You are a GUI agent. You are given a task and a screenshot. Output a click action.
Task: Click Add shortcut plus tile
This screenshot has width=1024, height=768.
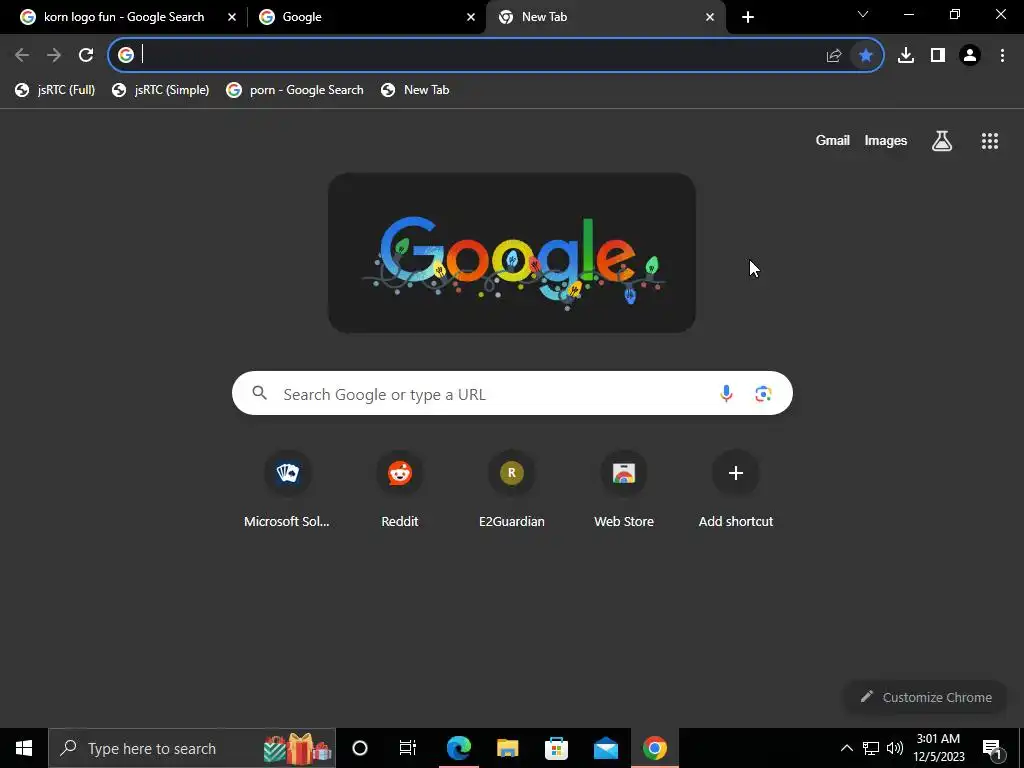tap(735, 490)
